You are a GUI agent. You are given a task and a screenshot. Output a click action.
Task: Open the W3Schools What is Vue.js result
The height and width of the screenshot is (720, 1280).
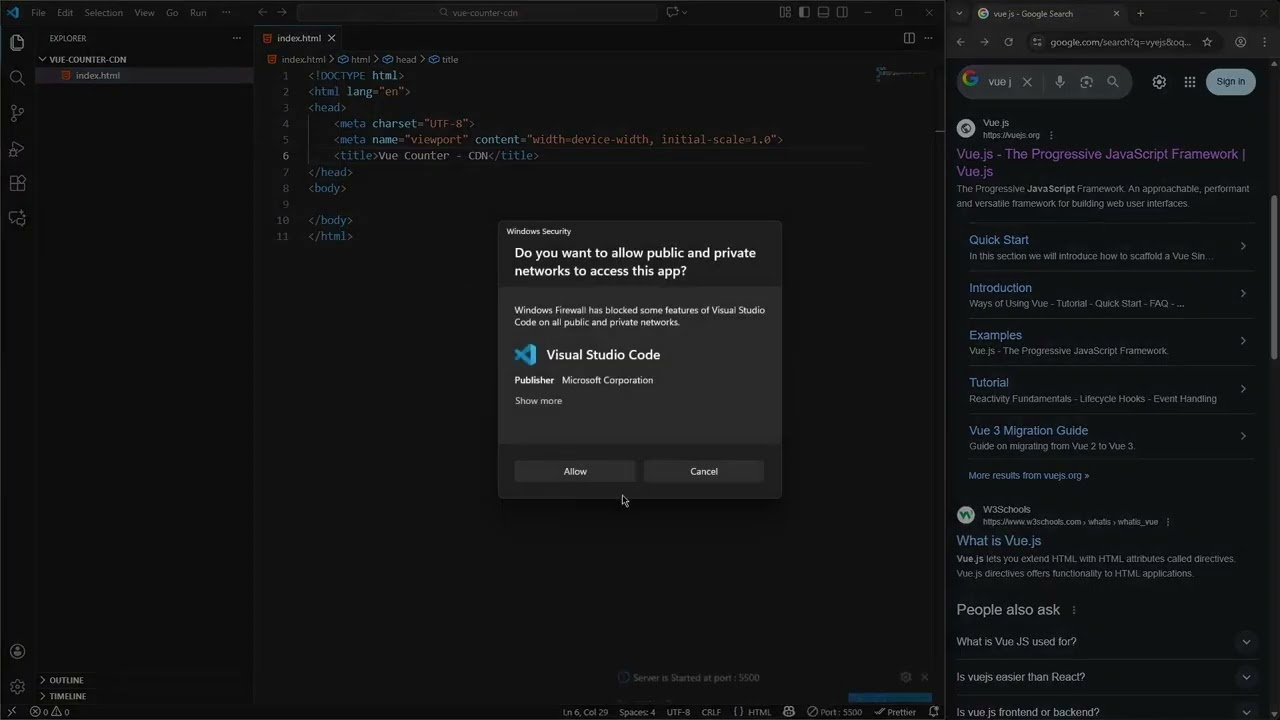[x=998, y=541]
